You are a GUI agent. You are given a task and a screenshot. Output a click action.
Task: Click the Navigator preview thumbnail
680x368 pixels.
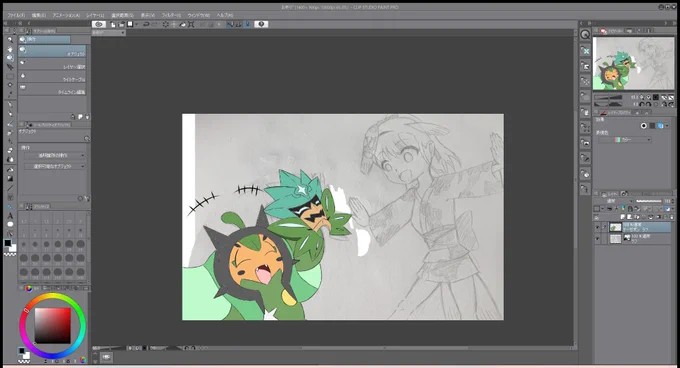pos(633,63)
